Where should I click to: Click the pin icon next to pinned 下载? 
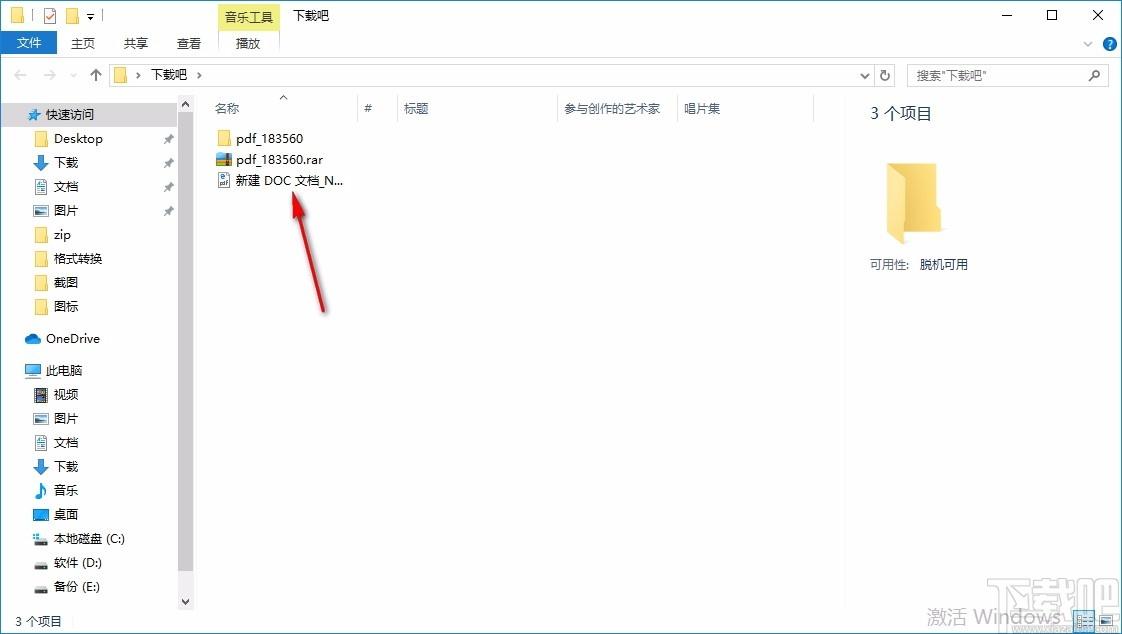(168, 163)
